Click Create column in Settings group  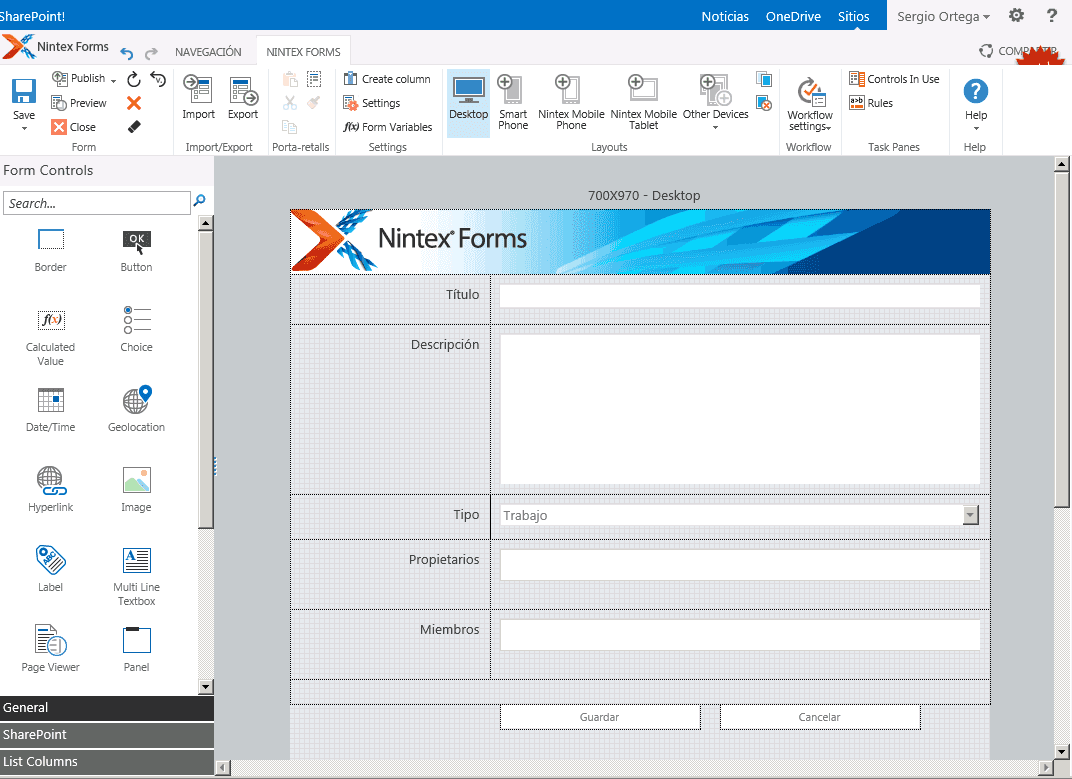(x=387, y=79)
